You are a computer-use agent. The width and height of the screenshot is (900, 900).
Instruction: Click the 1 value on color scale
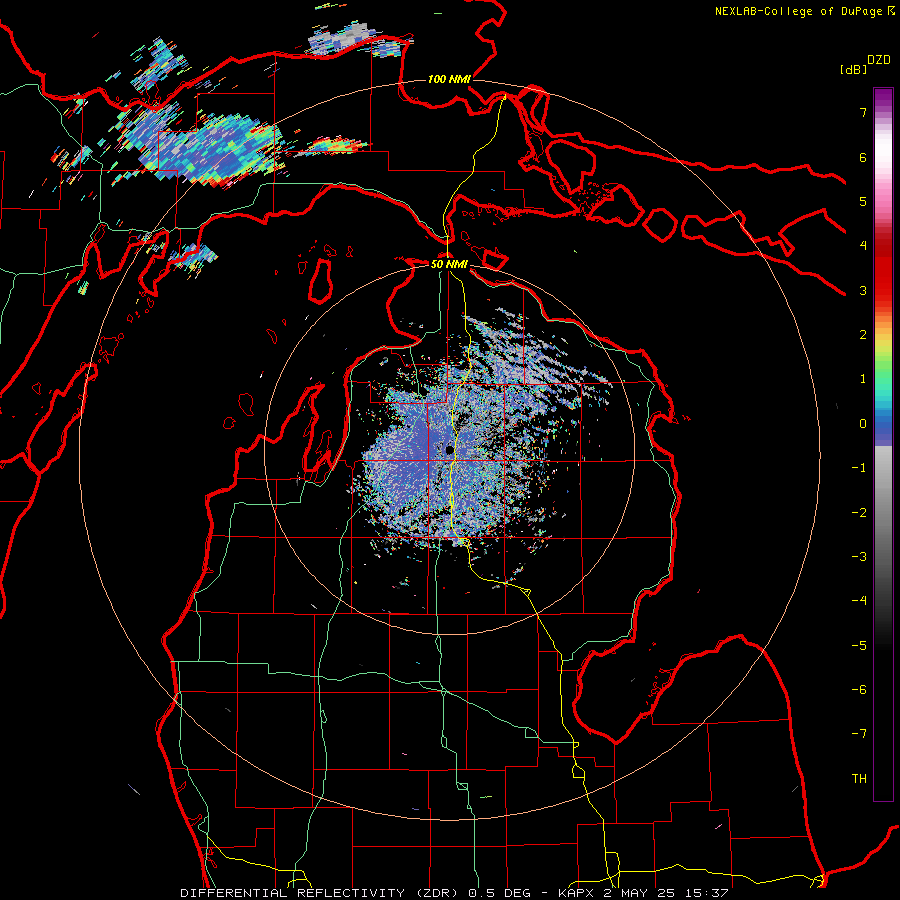(863, 379)
